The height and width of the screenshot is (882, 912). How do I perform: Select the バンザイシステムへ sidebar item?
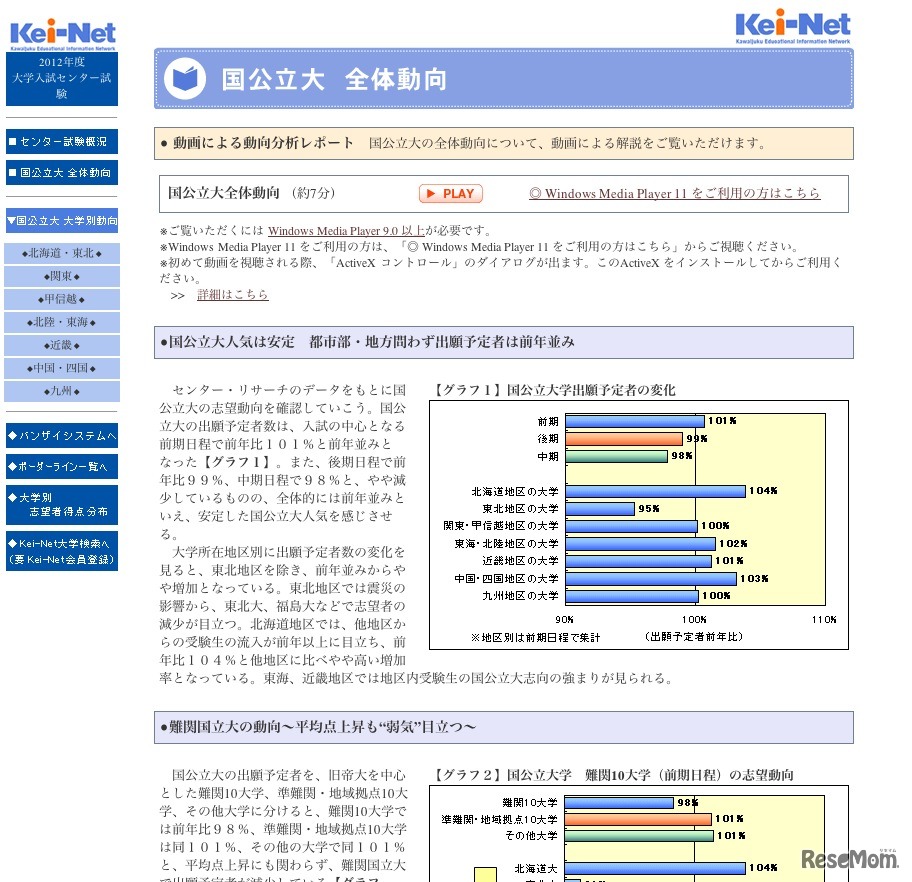pyautogui.click(x=62, y=436)
